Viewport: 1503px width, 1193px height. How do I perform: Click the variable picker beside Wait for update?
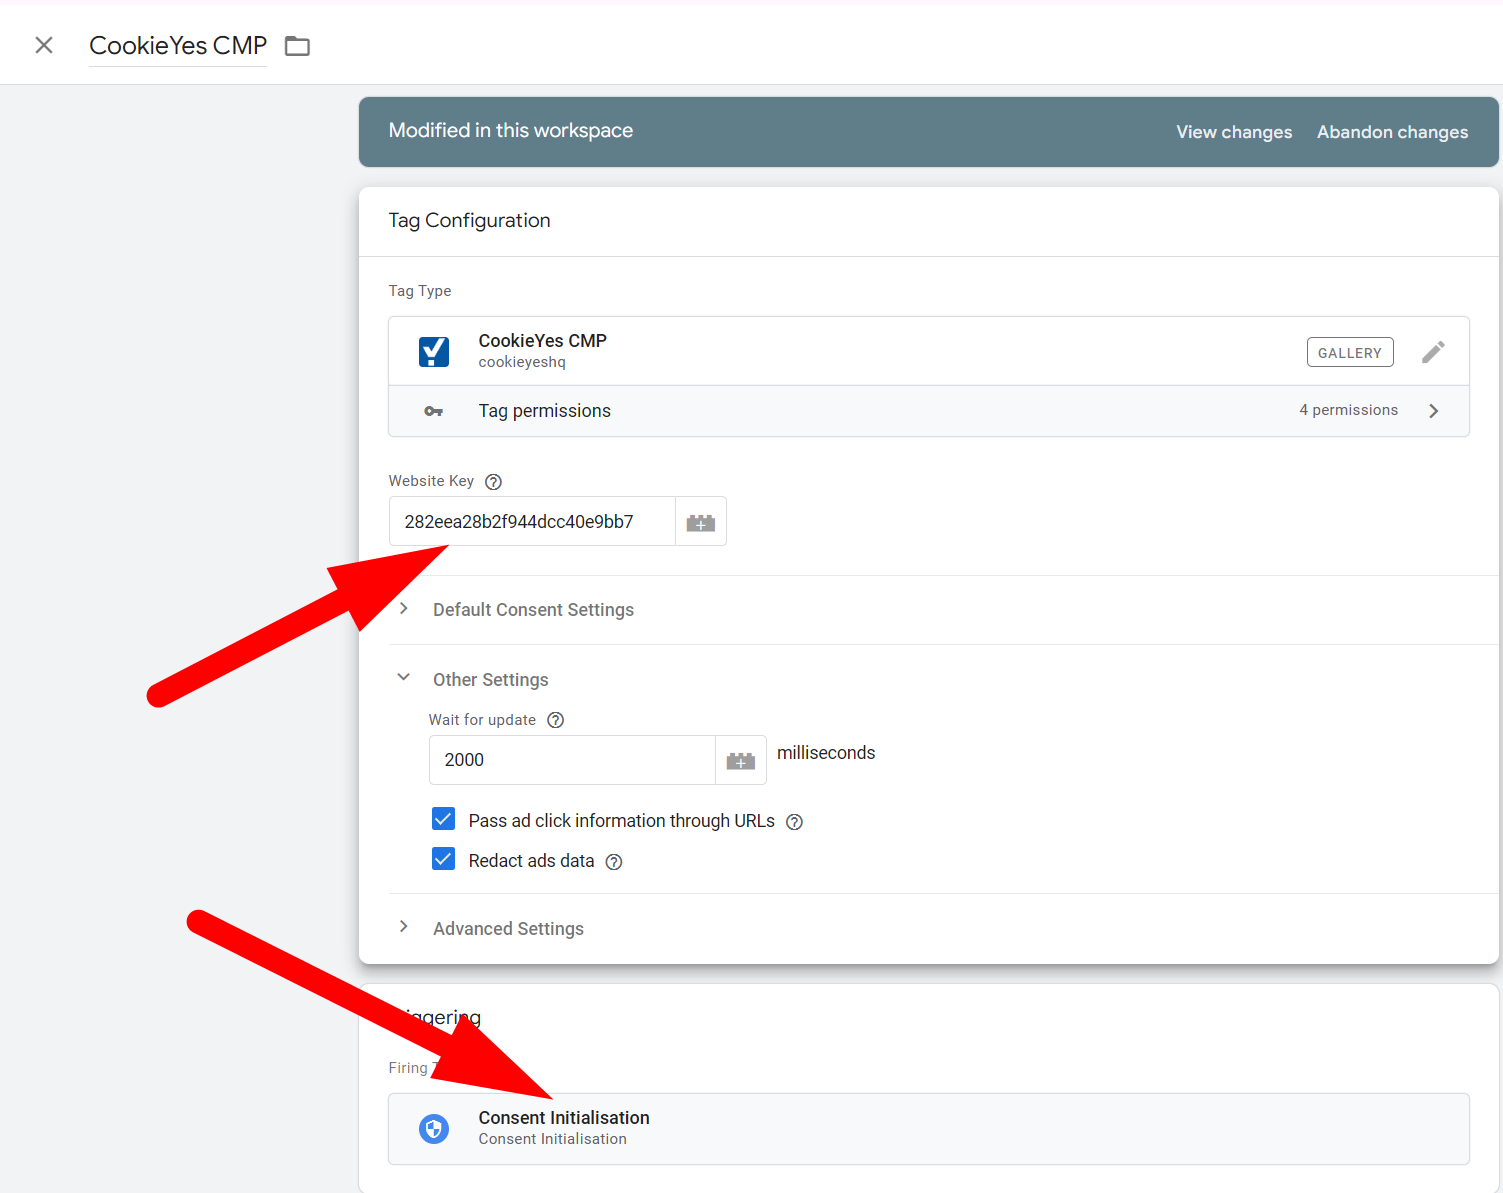[740, 761]
